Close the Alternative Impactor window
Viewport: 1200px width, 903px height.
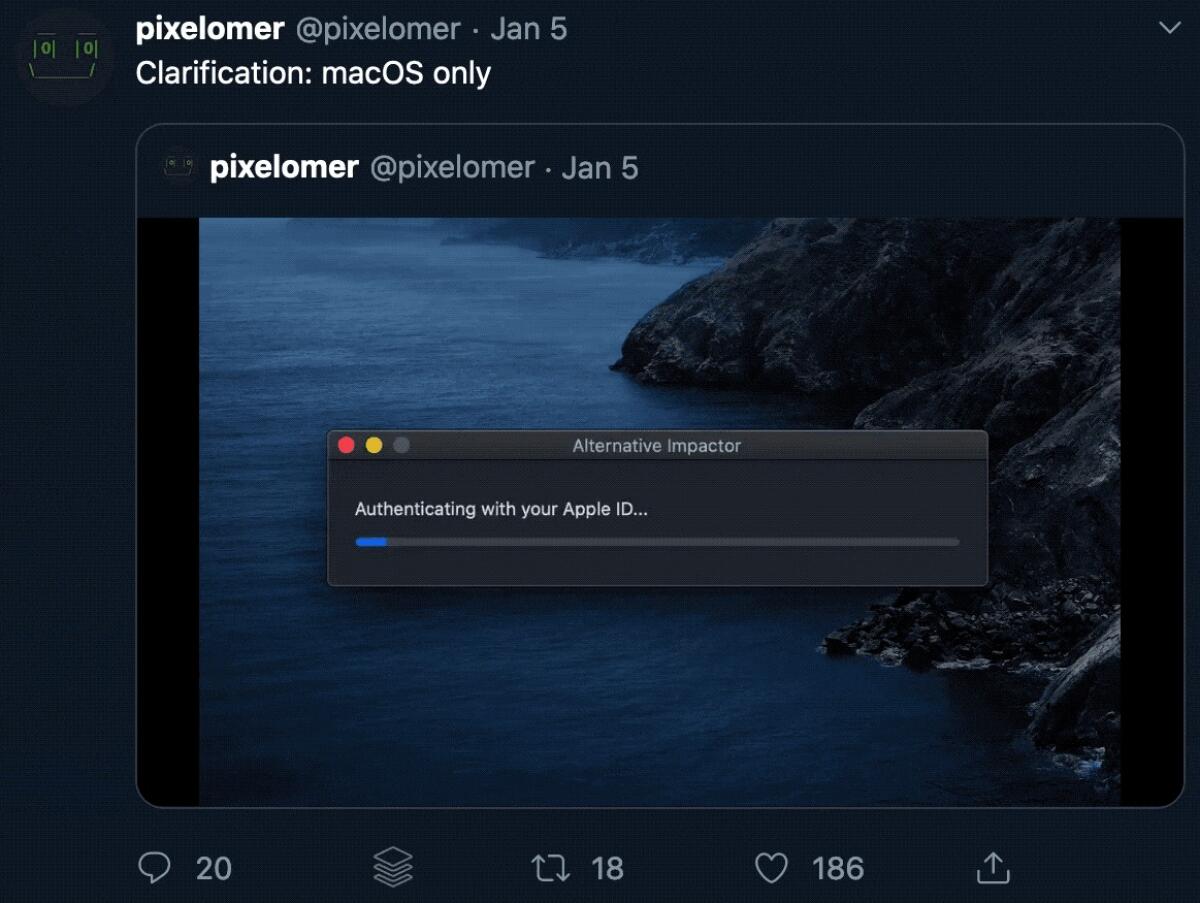[347, 446]
